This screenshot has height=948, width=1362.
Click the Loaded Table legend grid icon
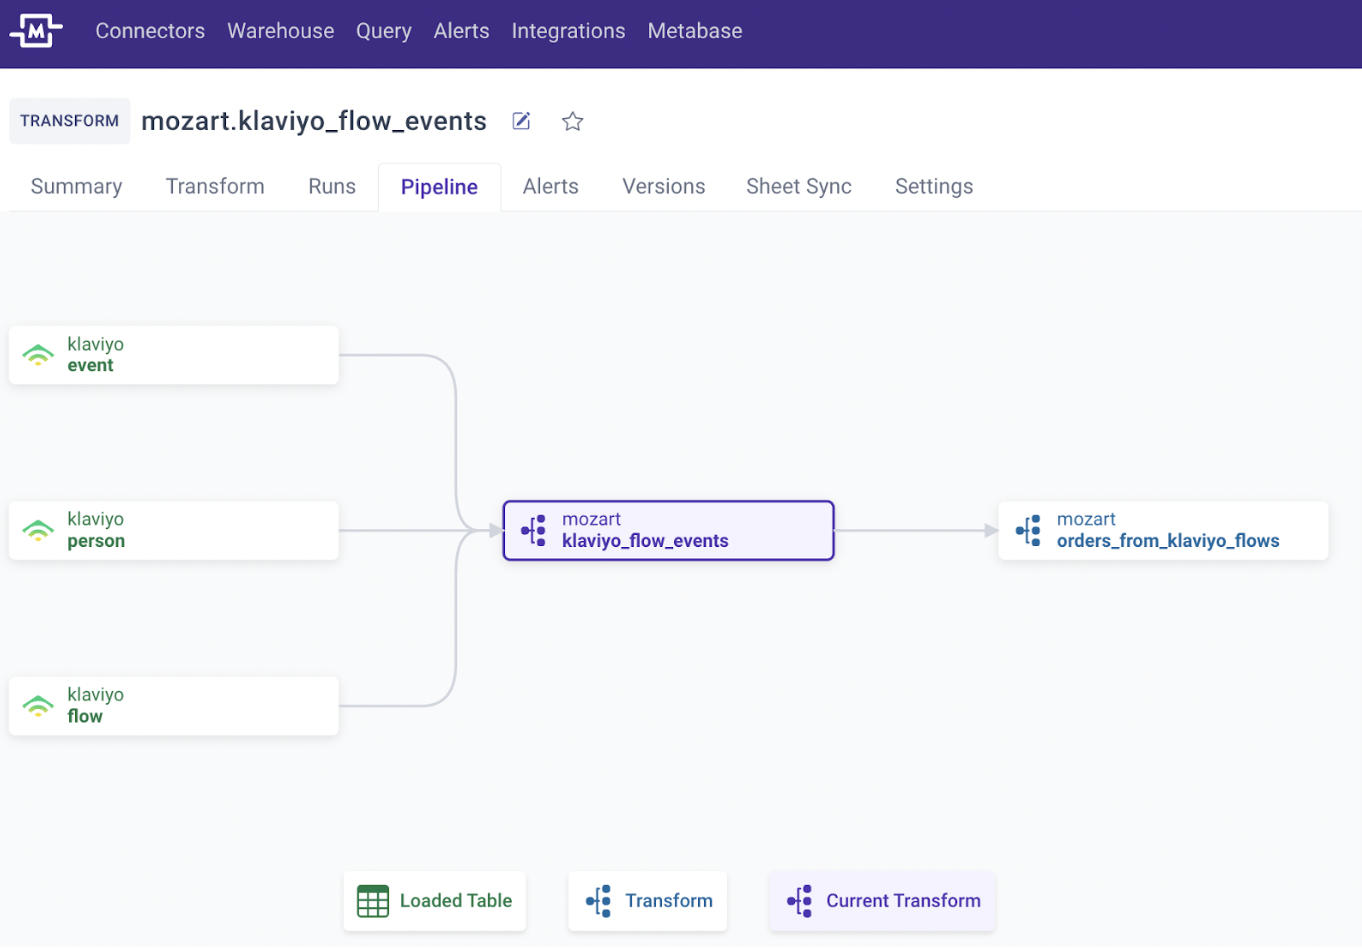coord(373,901)
